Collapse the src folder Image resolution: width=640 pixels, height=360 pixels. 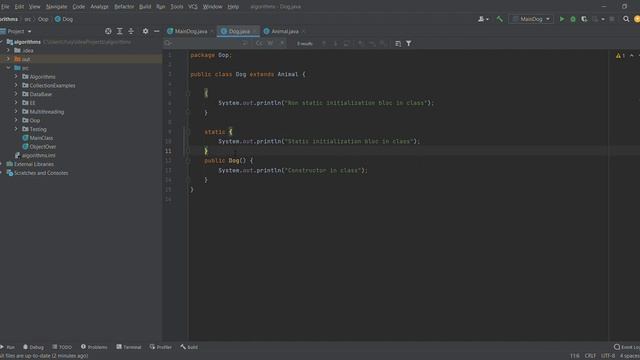pyautogui.click(x=8, y=68)
